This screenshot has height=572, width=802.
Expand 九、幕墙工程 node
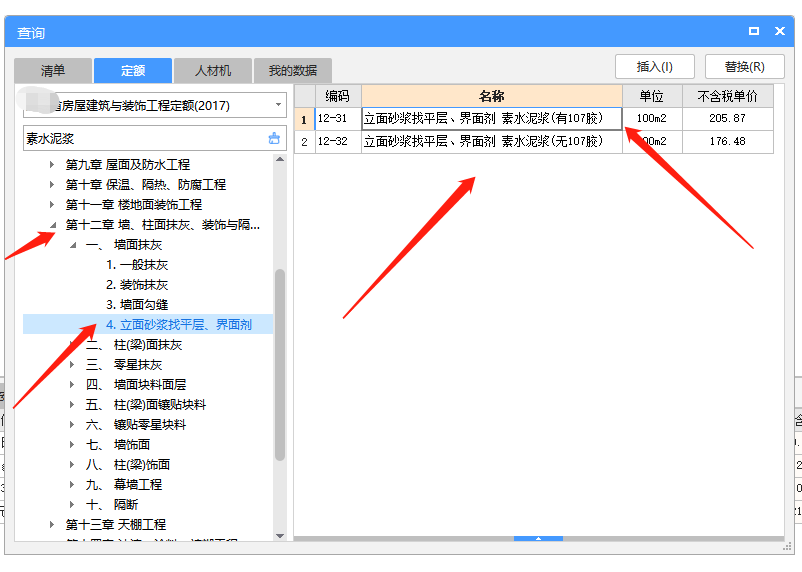coord(72,485)
